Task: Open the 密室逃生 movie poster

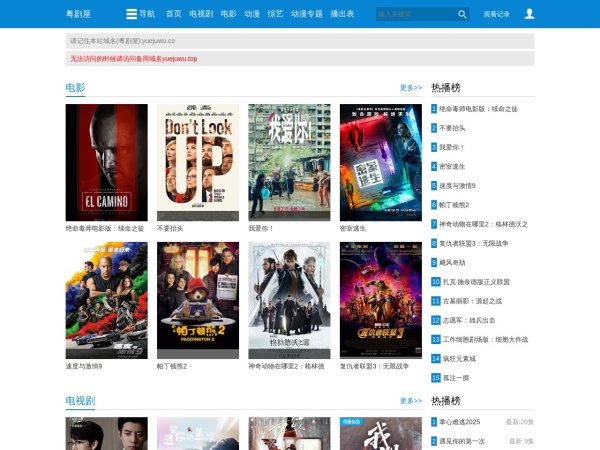Action: click(x=381, y=162)
